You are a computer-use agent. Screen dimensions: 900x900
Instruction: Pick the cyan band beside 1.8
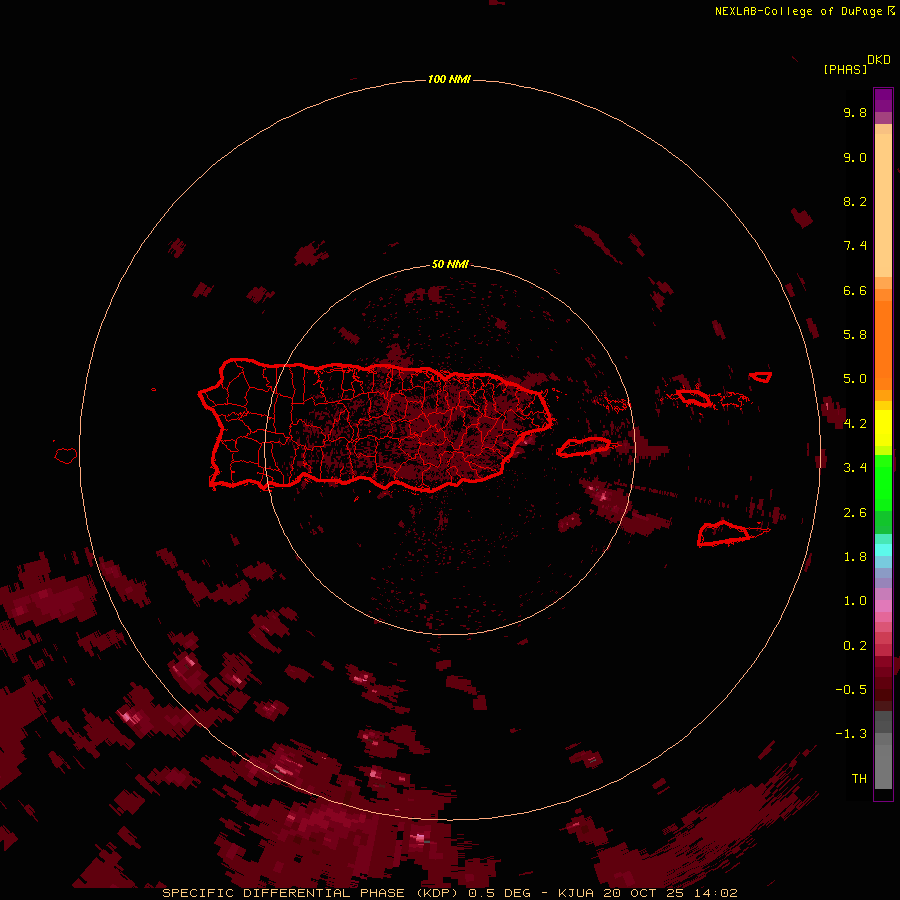pyautogui.click(x=883, y=550)
